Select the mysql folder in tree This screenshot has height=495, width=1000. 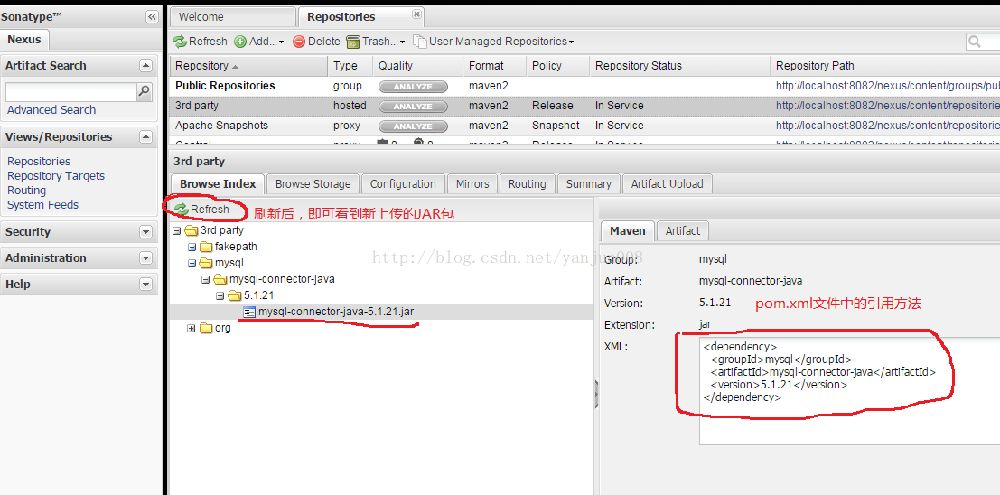tap(221, 263)
